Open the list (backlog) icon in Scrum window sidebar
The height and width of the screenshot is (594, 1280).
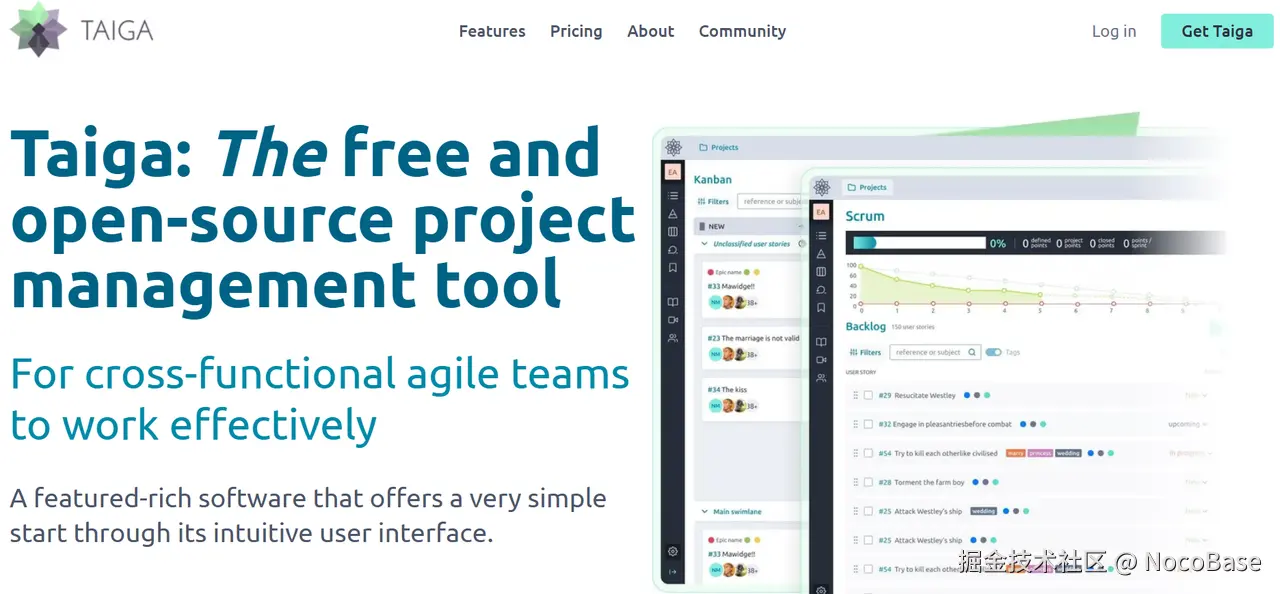point(821,236)
